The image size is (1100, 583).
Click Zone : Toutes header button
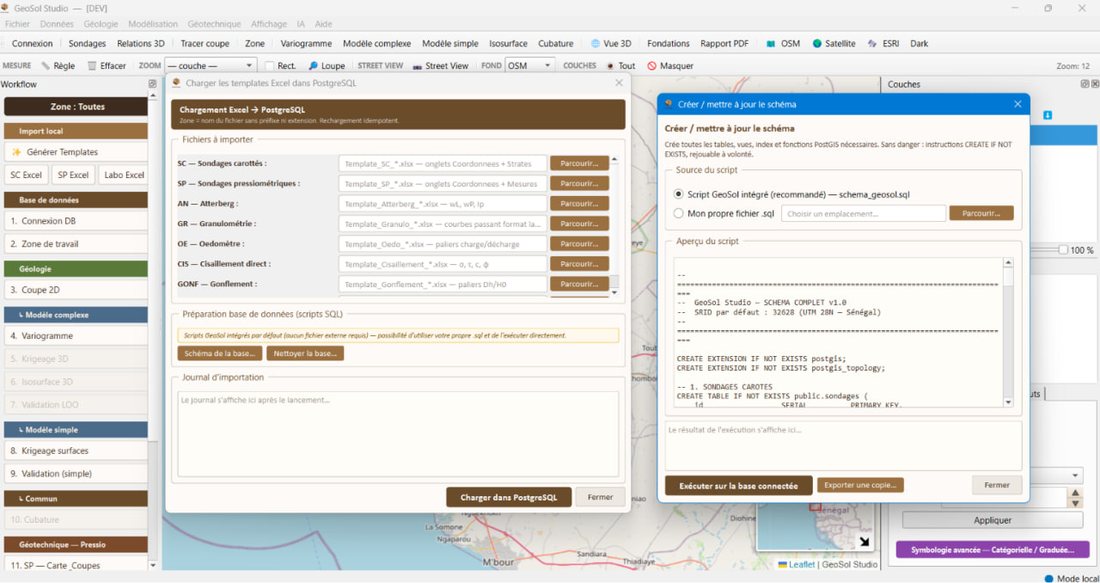76,107
